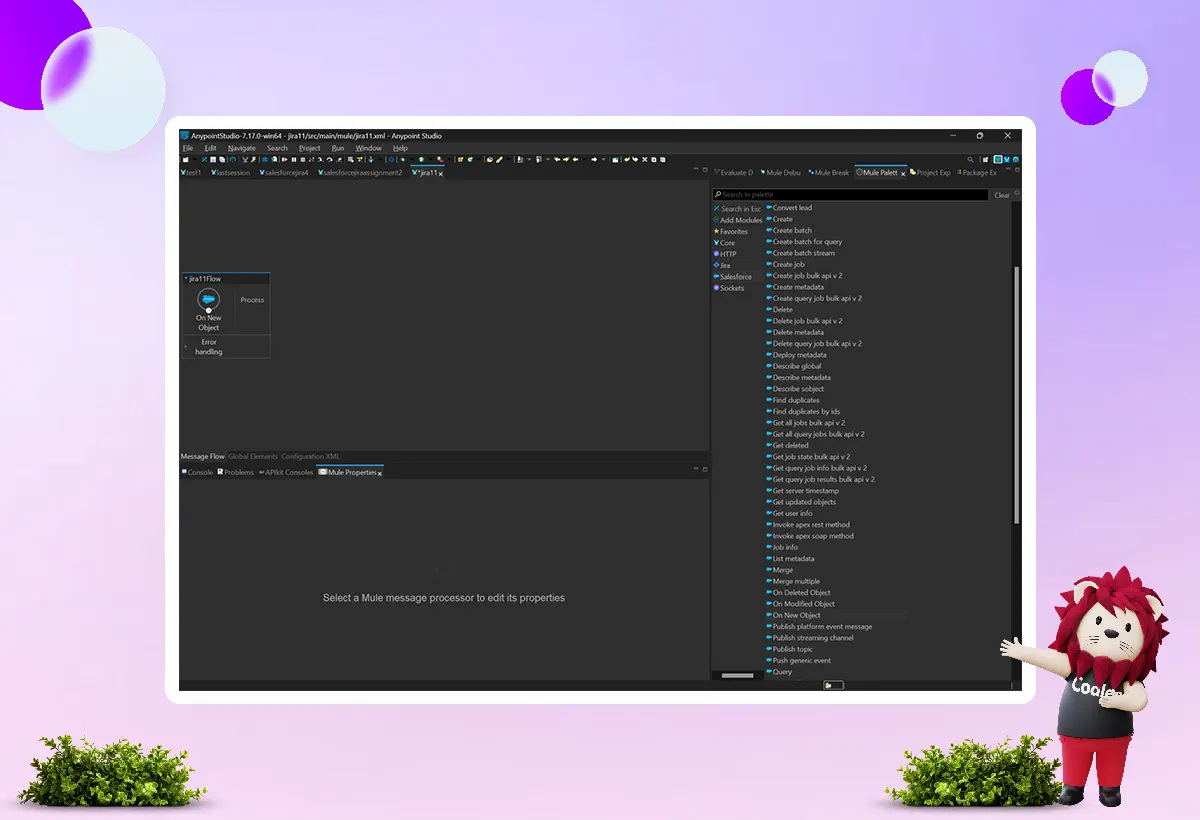
Task: Close the Mule Properties tab
Action: coord(380,473)
